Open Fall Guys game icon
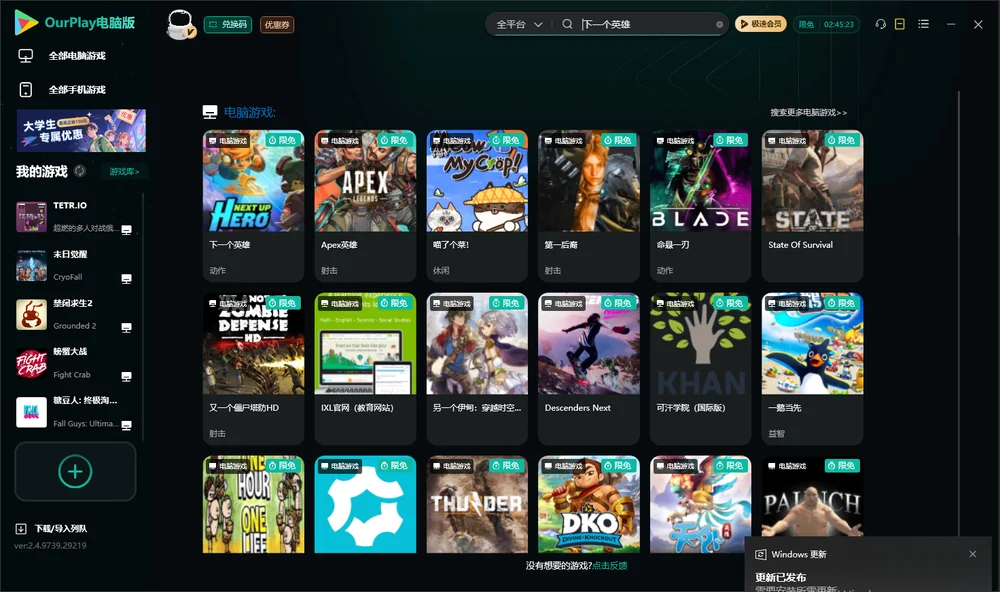Viewport: 1000px width, 592px height. tap(31, 412)
